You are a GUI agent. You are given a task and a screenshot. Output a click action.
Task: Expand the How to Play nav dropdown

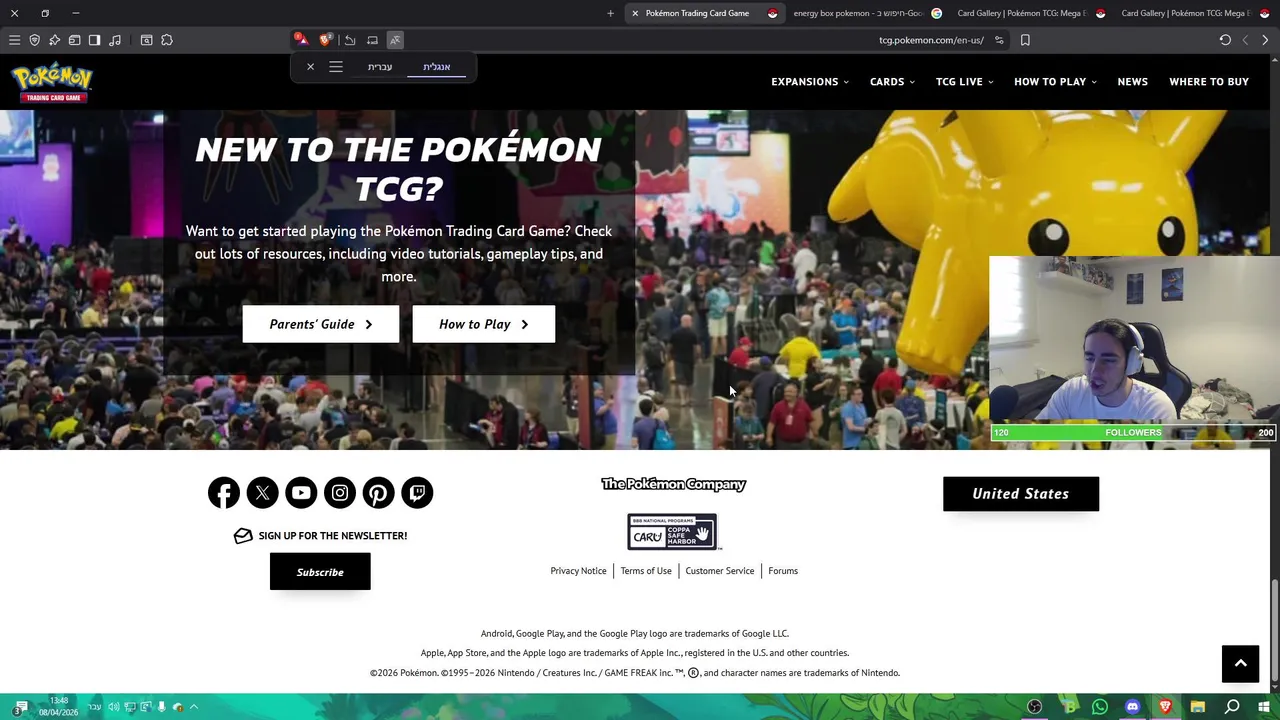pos(1055,82)
